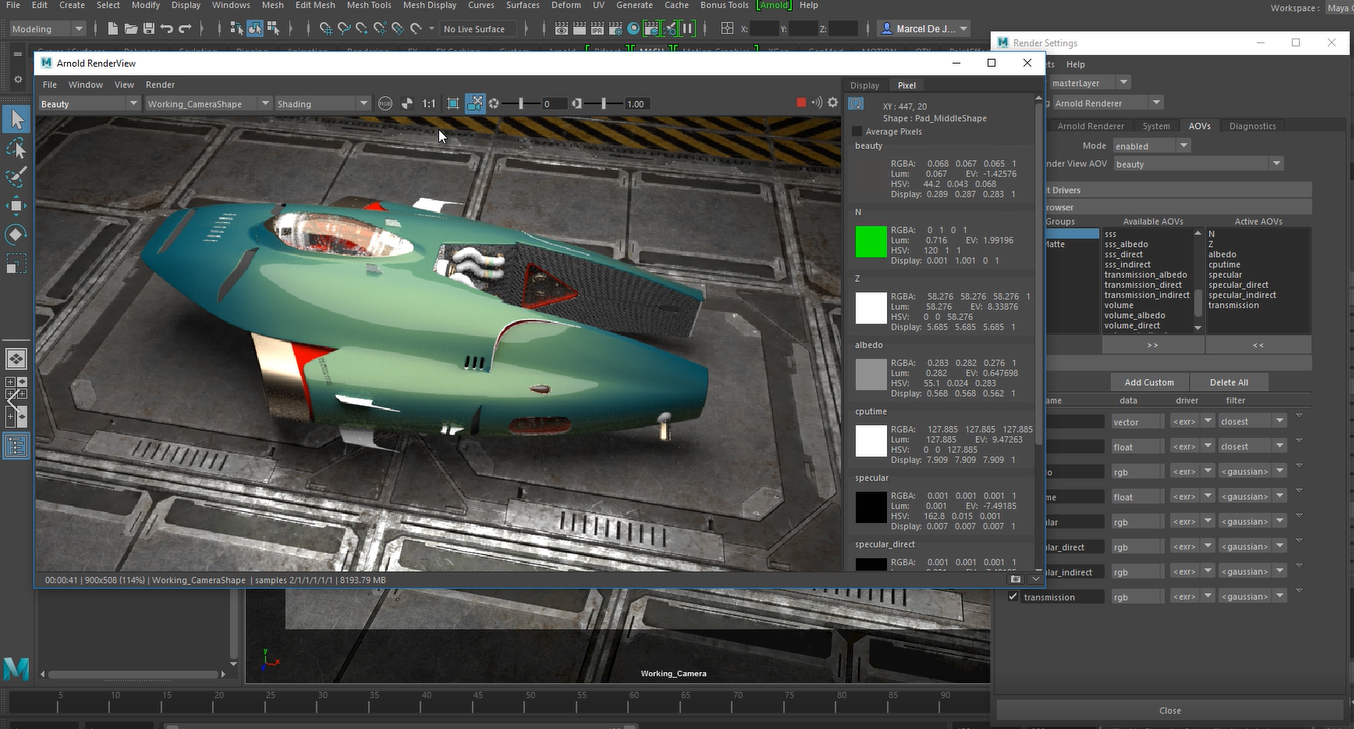Enable the Average Pixels checkbox
The height and width of the screenshot is (729, 1354).
point(857,132)
